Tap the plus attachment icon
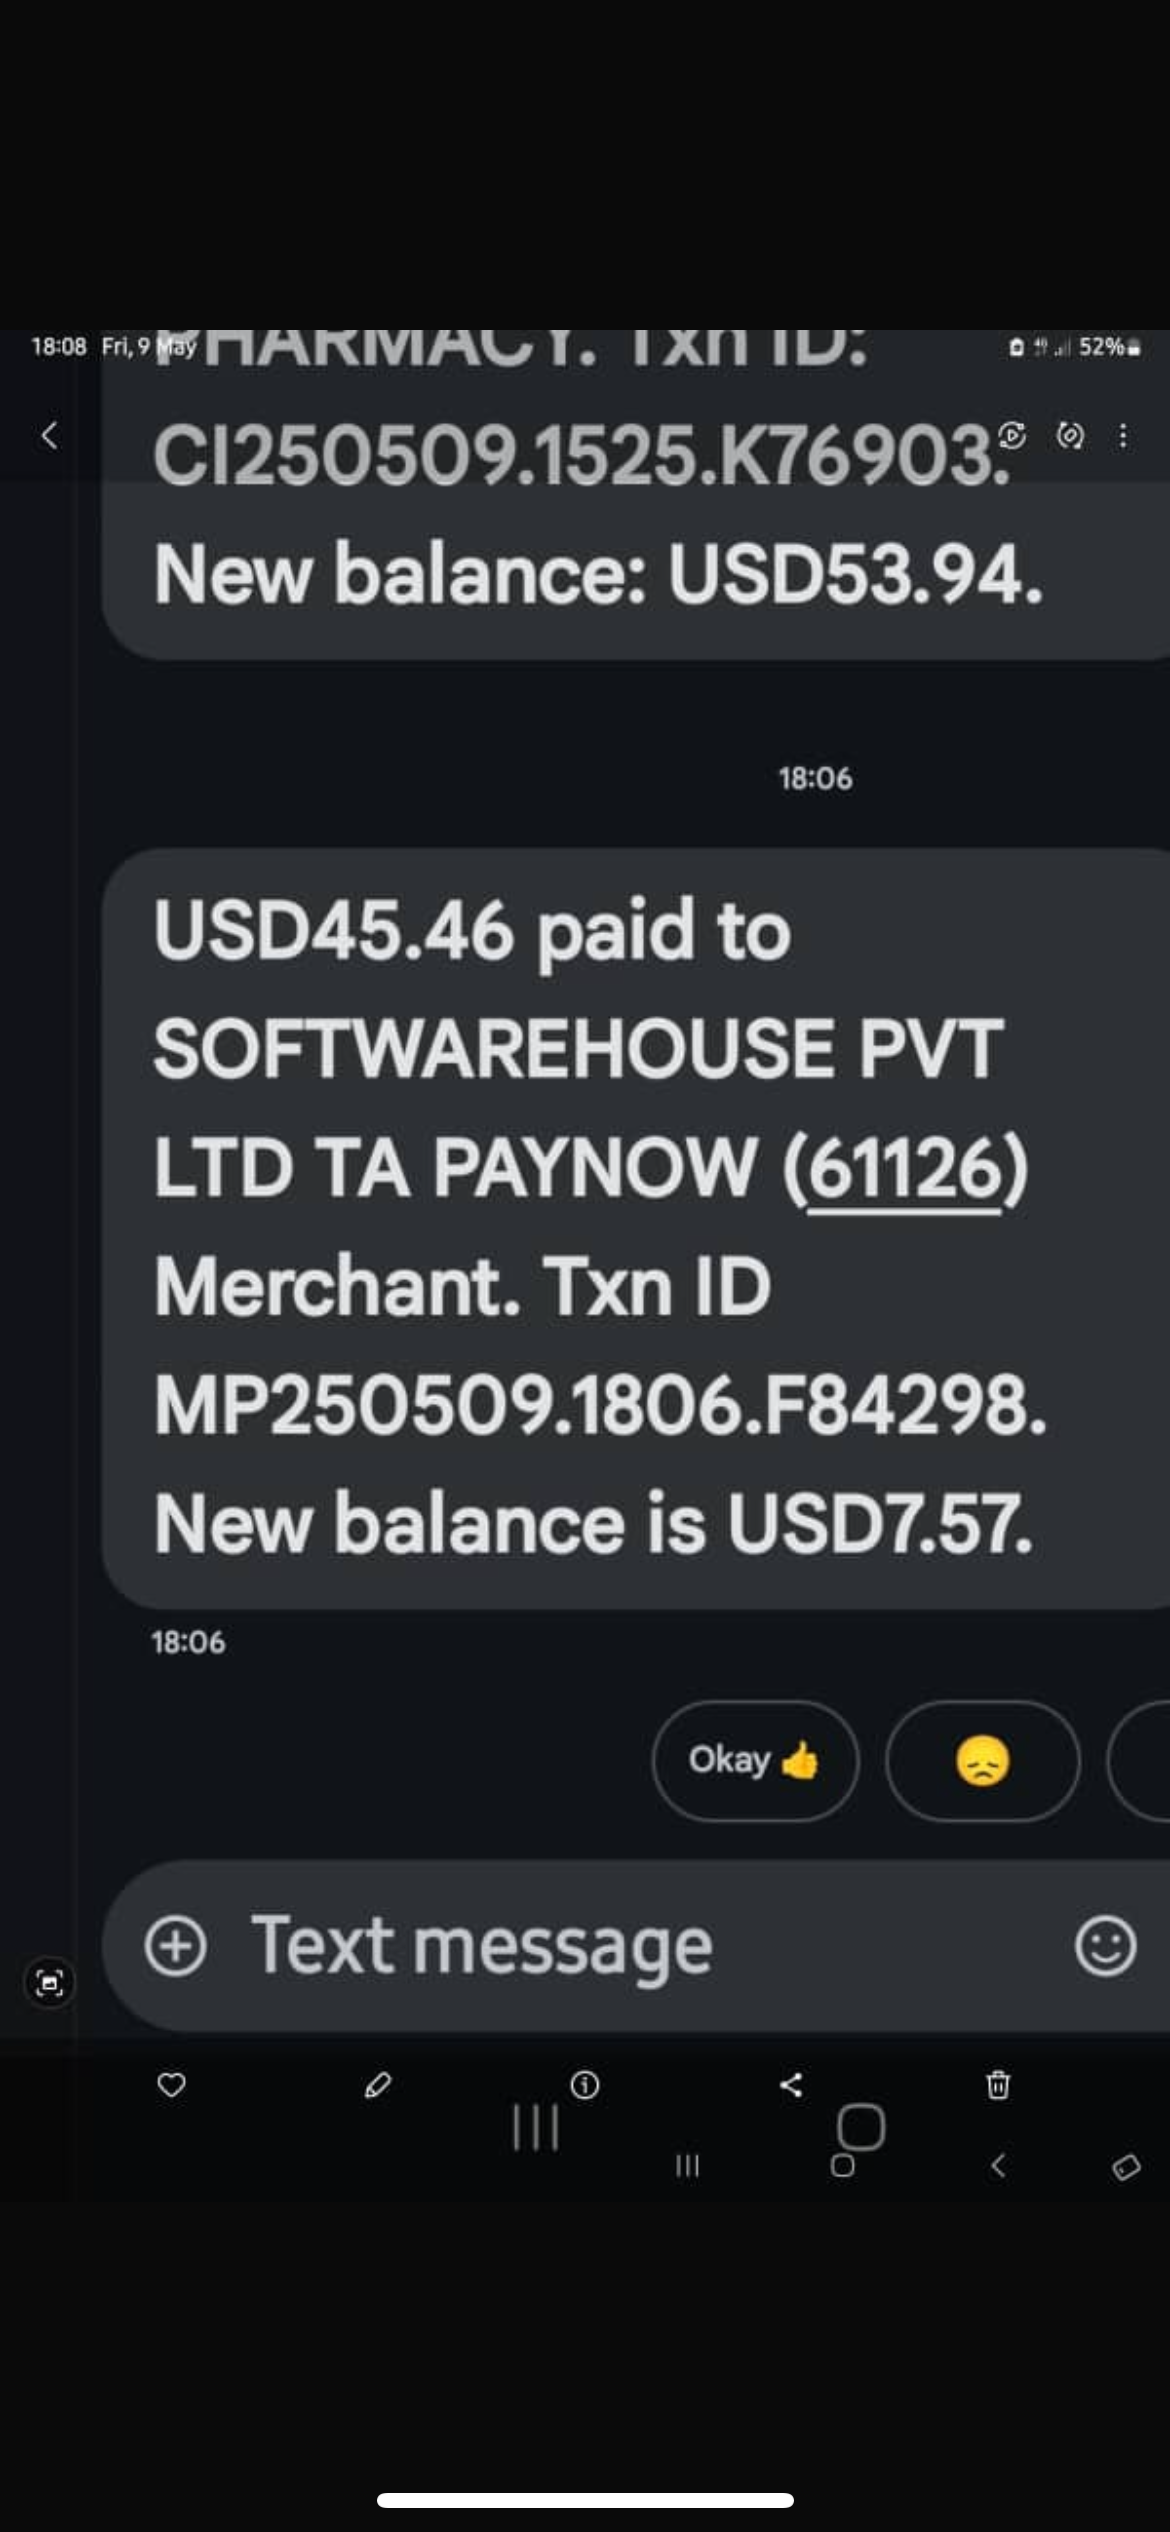The height and width of the screenshot is (2532, 1170). (x=175, y=1945)
